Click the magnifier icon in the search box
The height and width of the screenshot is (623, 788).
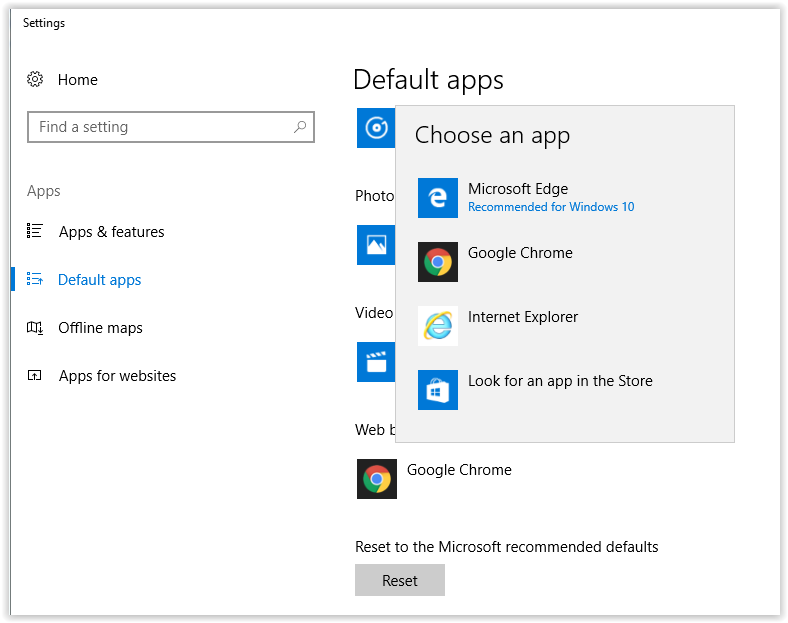tap(299, 127)
